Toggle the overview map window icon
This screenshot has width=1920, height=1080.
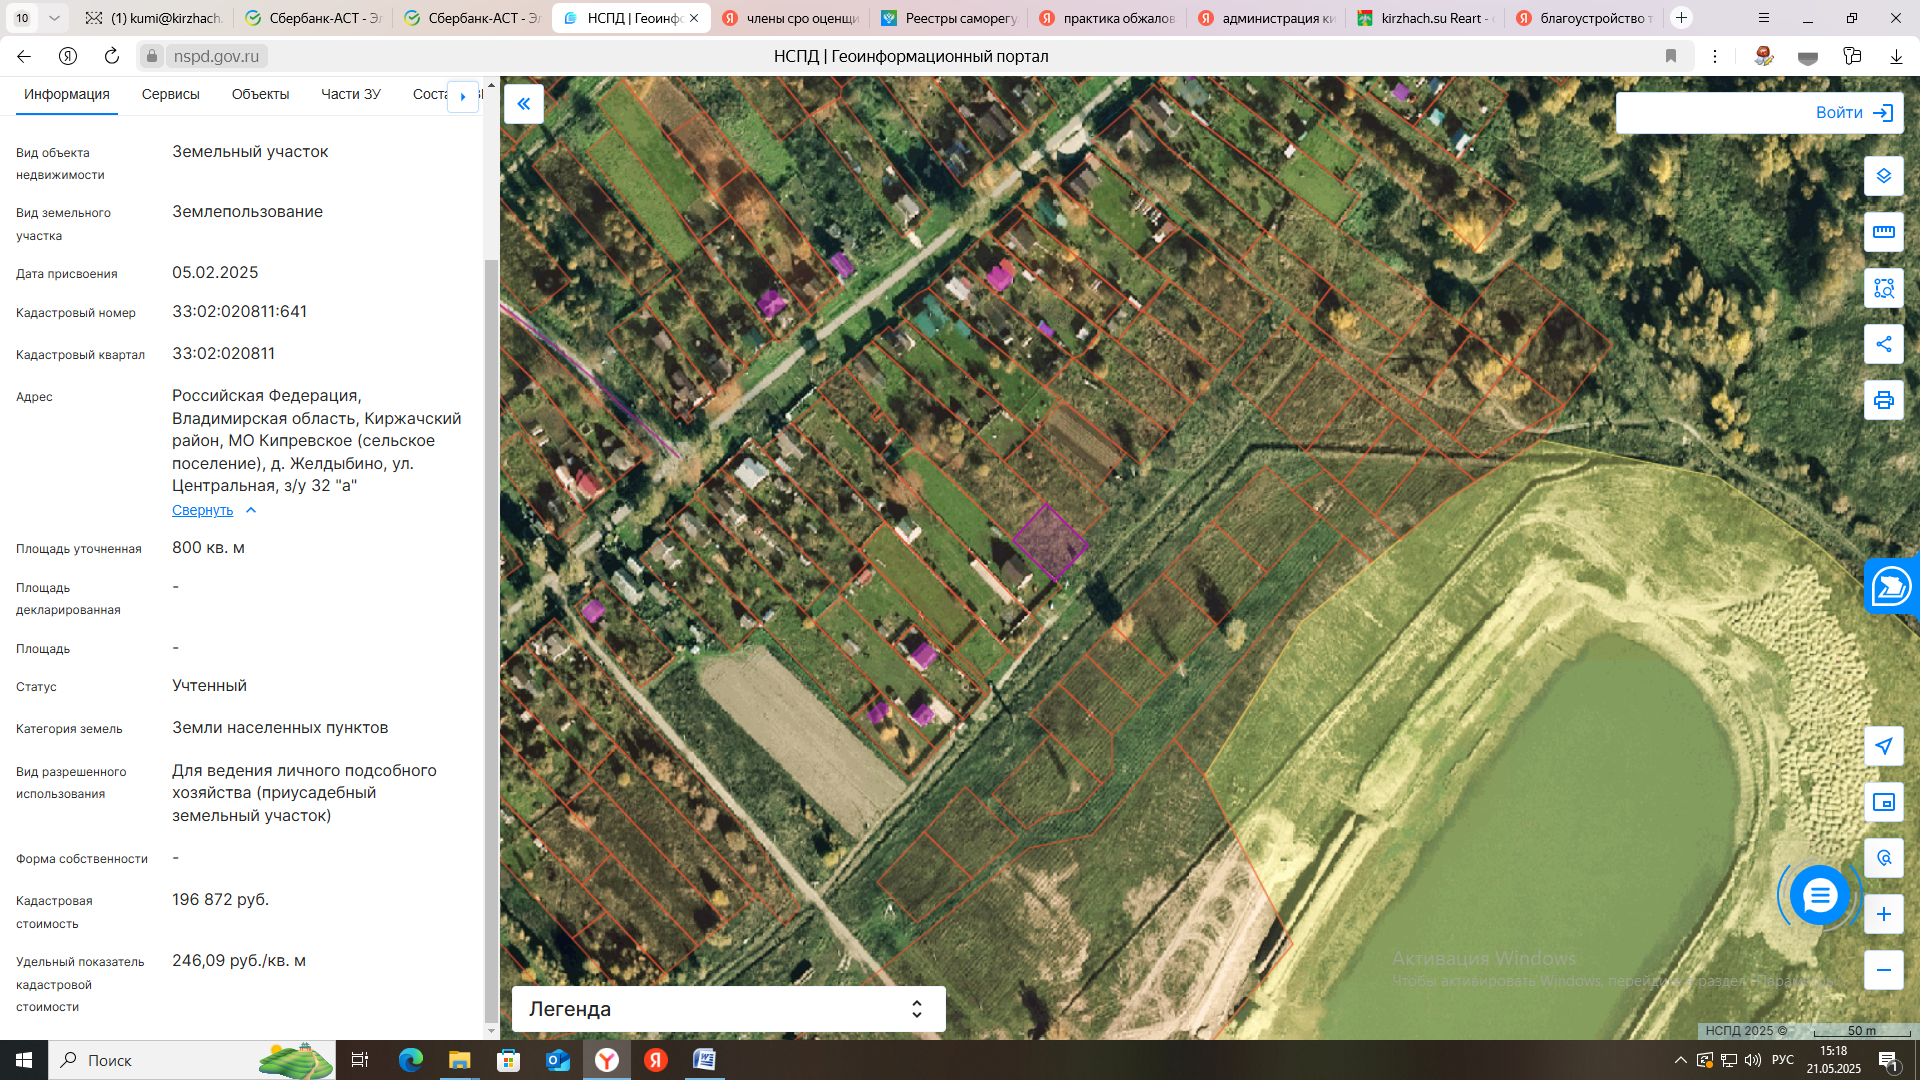(1883, 802)
